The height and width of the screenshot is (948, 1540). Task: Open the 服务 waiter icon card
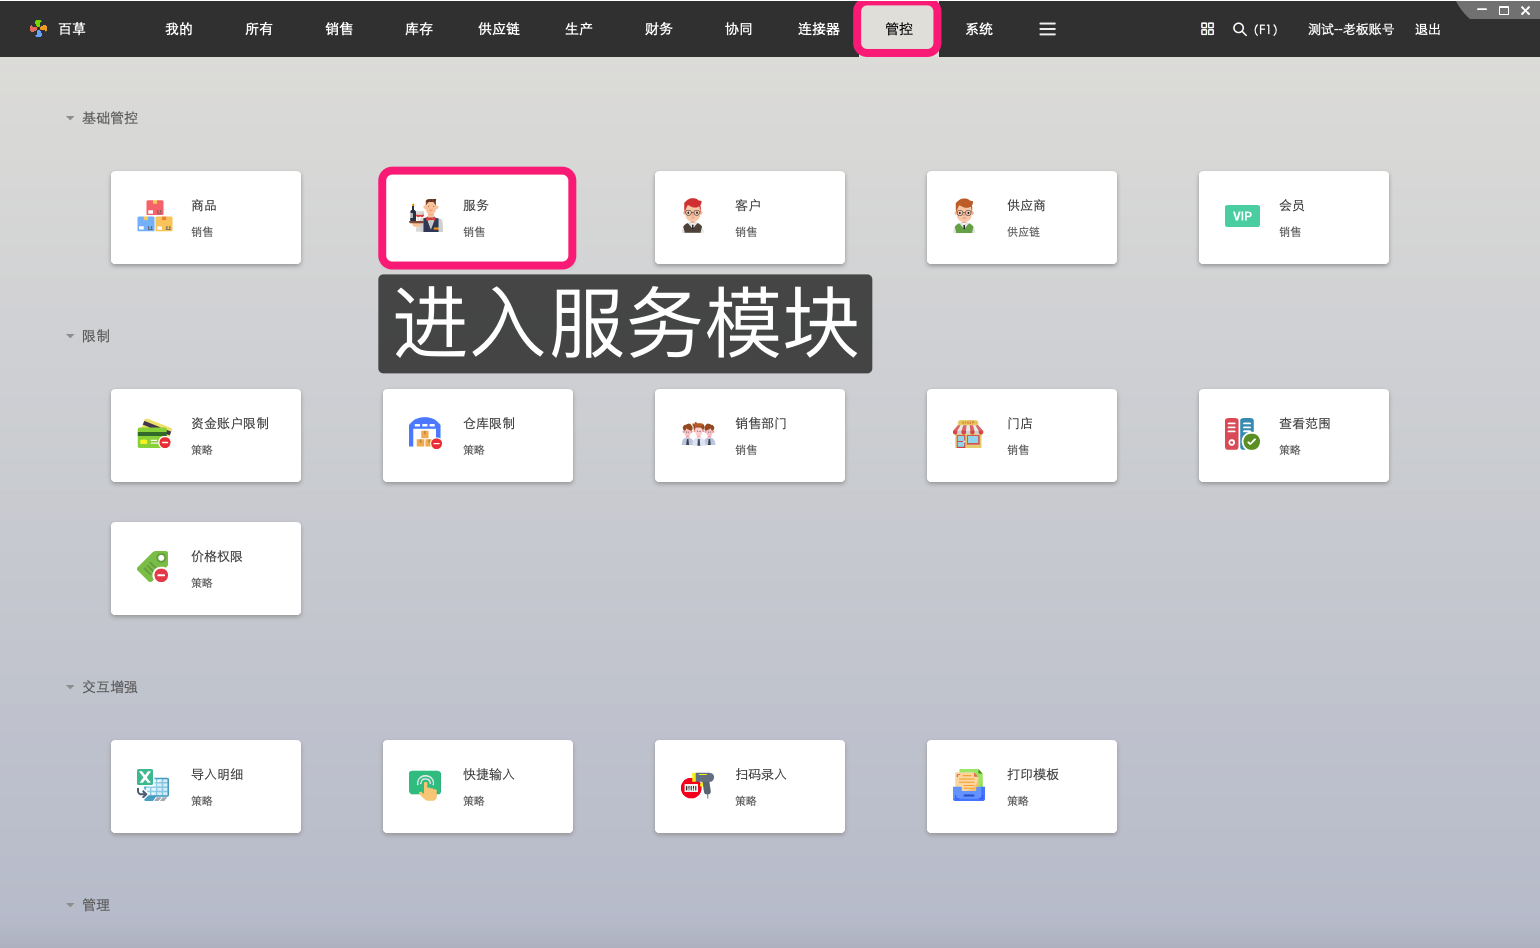point(427,216)
